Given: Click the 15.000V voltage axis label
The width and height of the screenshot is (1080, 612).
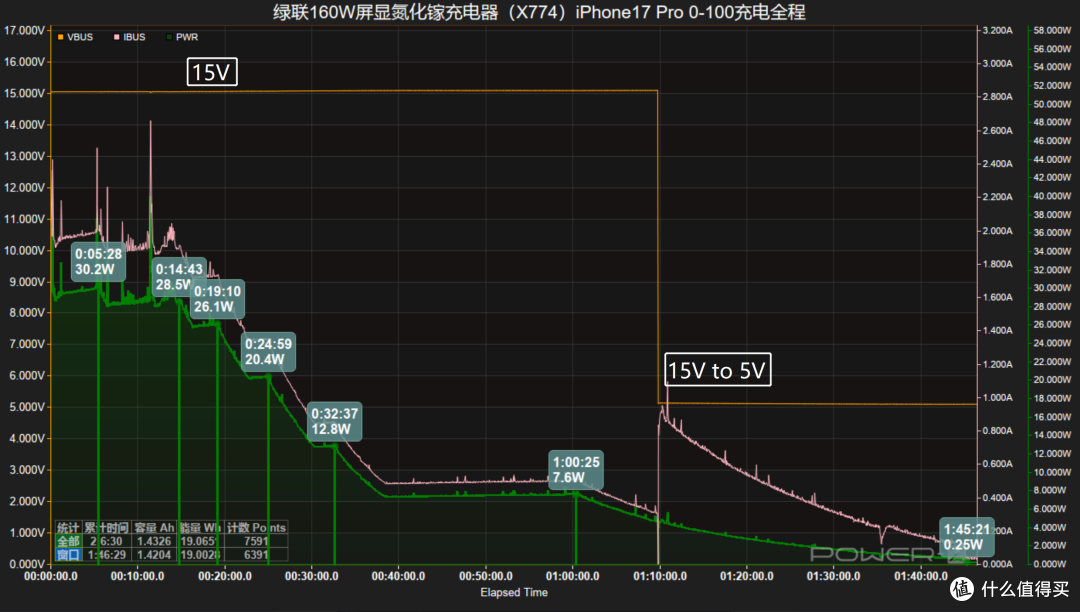Looking at the screenshot, I should click(24, 94).
